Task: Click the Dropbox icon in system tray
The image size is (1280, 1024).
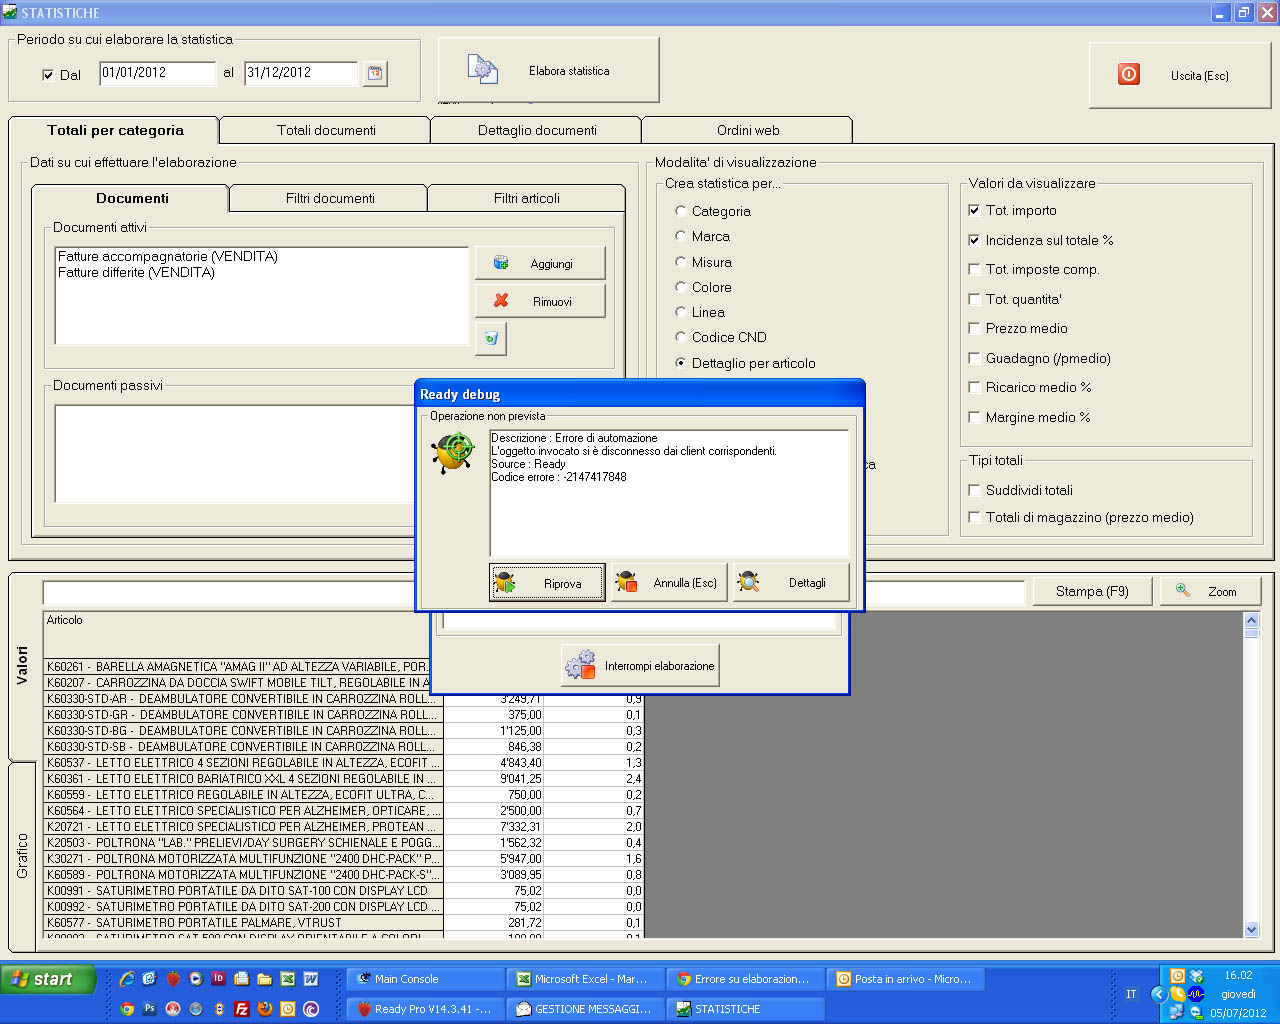Action: [x=1196, y=977]
